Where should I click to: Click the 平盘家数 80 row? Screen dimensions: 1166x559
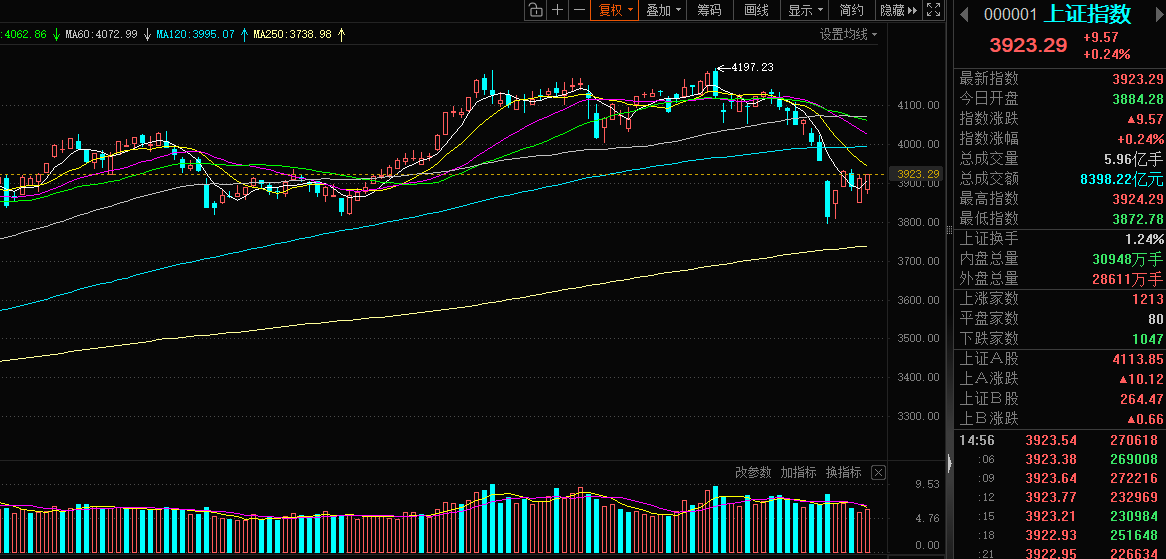pos(1060,319)
